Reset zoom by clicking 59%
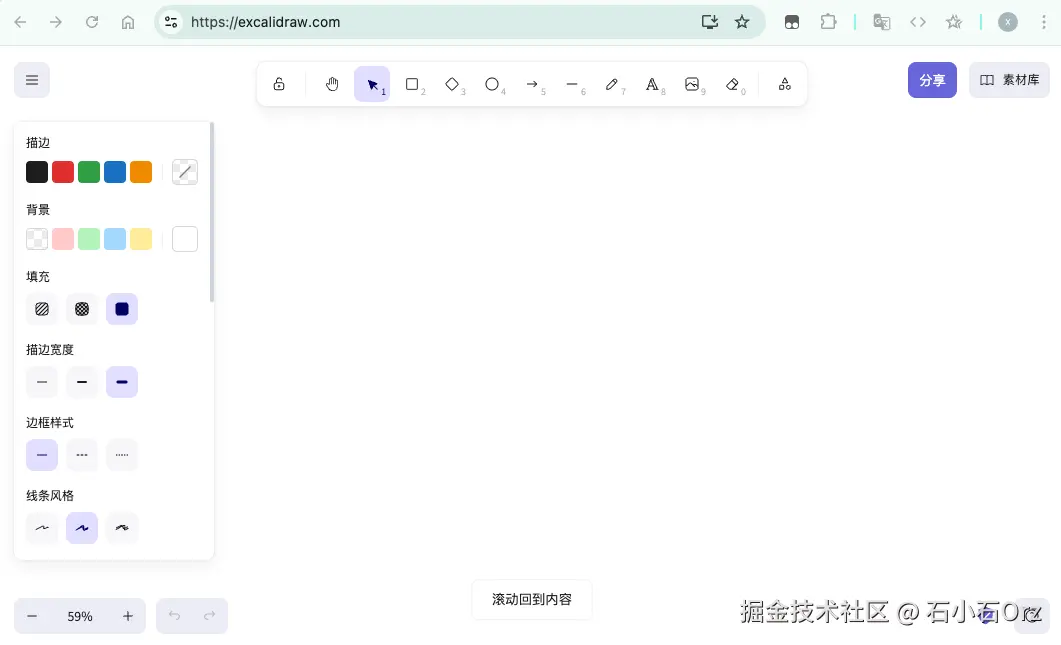1061x645 pixels. [x=80, y=616]
